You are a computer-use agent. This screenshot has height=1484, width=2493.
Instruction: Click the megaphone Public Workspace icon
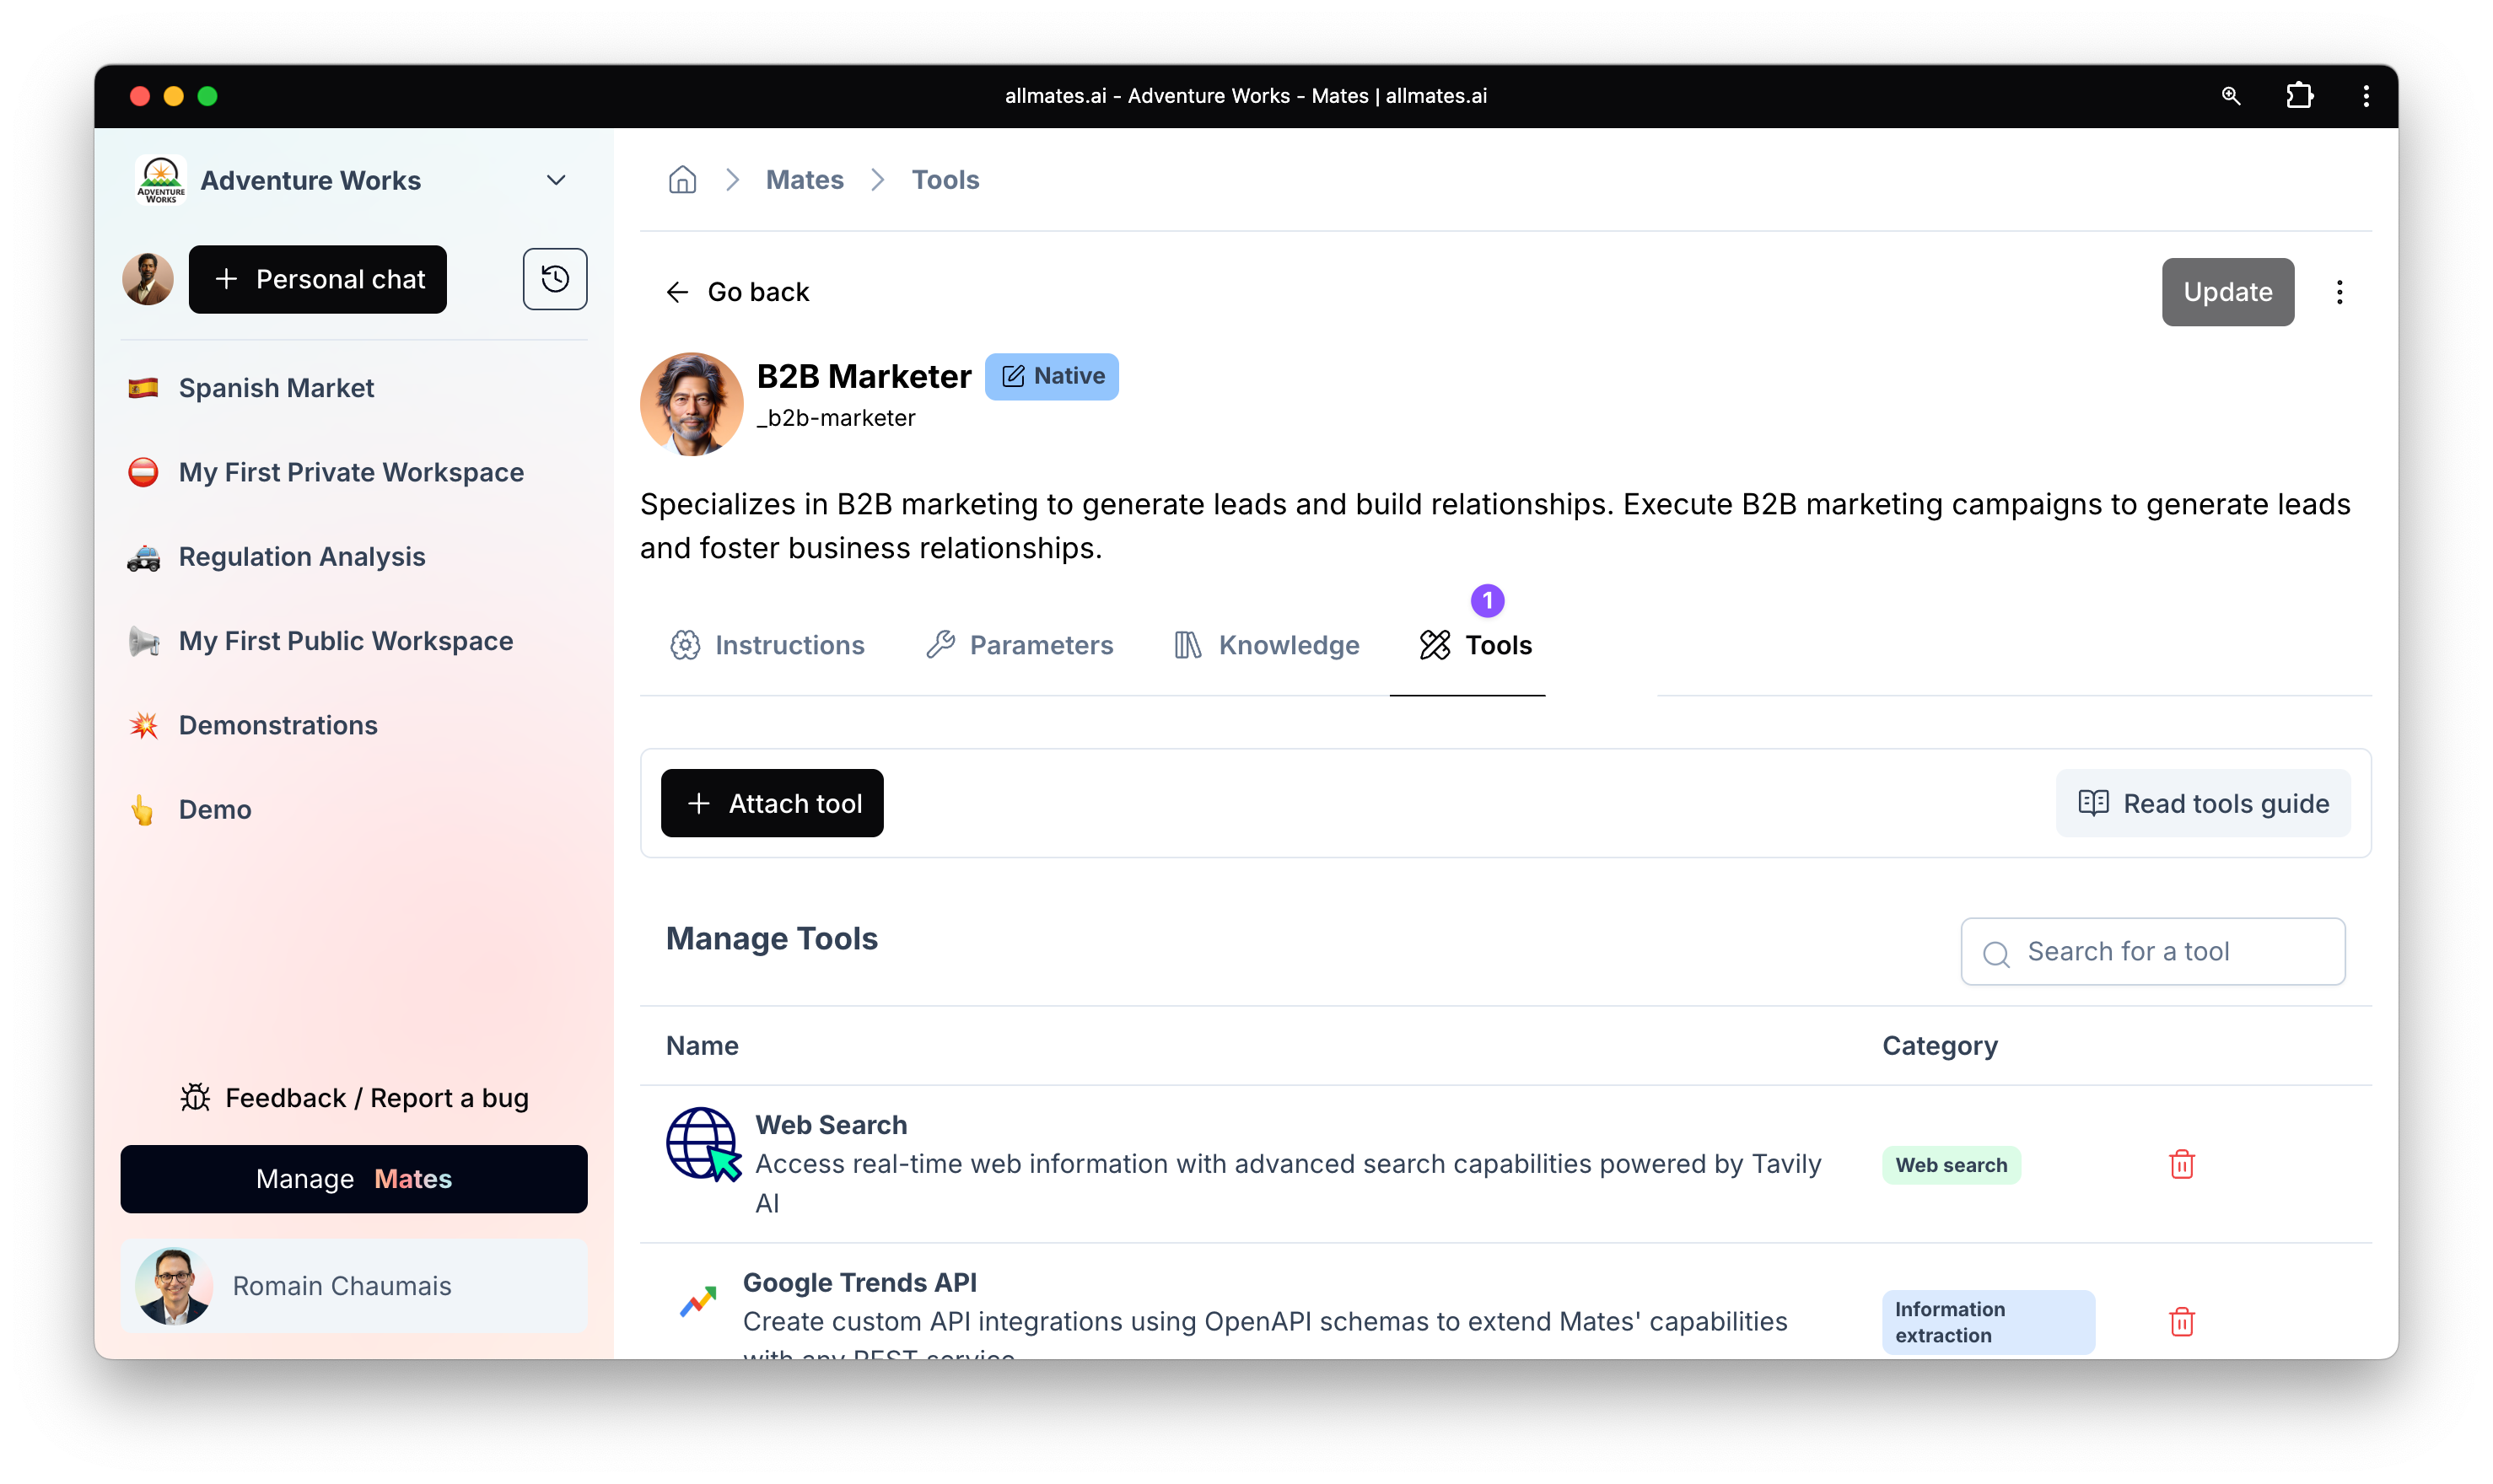(143, 641)
